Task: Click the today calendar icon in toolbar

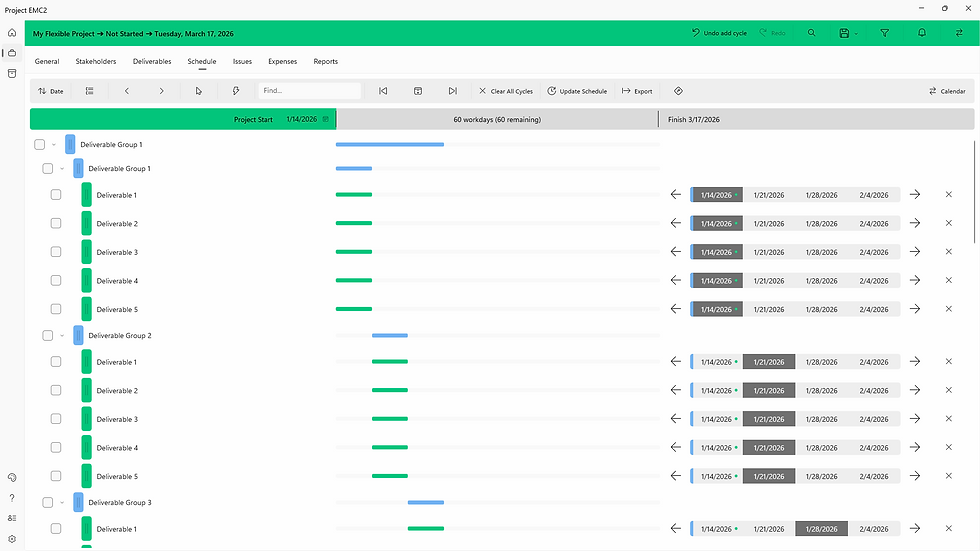Action: [x=418, y=91]
